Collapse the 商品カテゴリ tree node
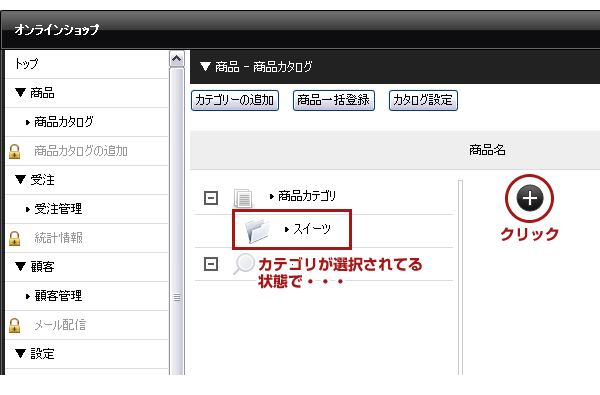Image resolution: width=600 pixels, height=395 pixels. click(211, 198)
